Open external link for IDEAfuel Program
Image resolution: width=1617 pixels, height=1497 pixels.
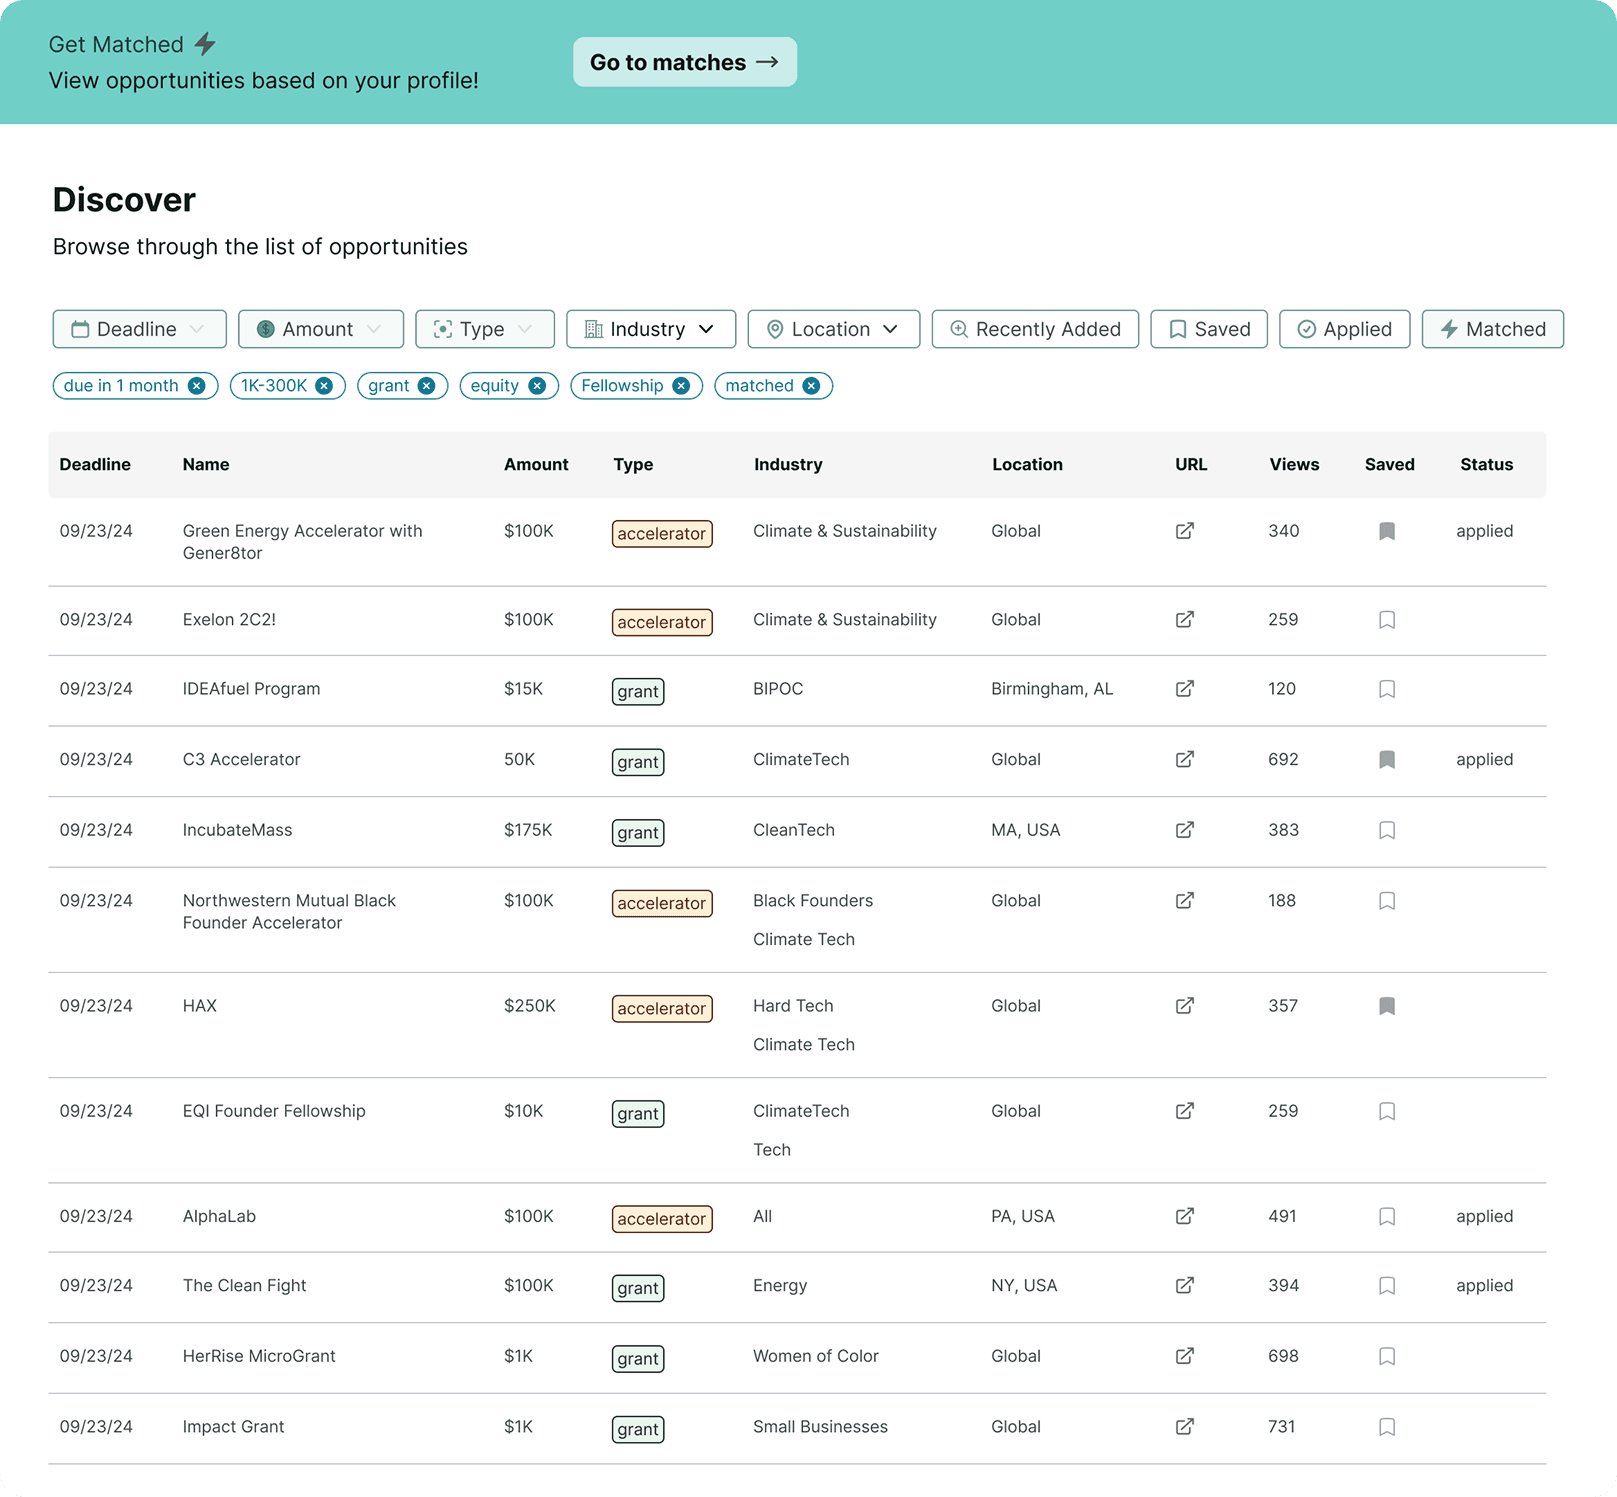tap(1184, 689)
